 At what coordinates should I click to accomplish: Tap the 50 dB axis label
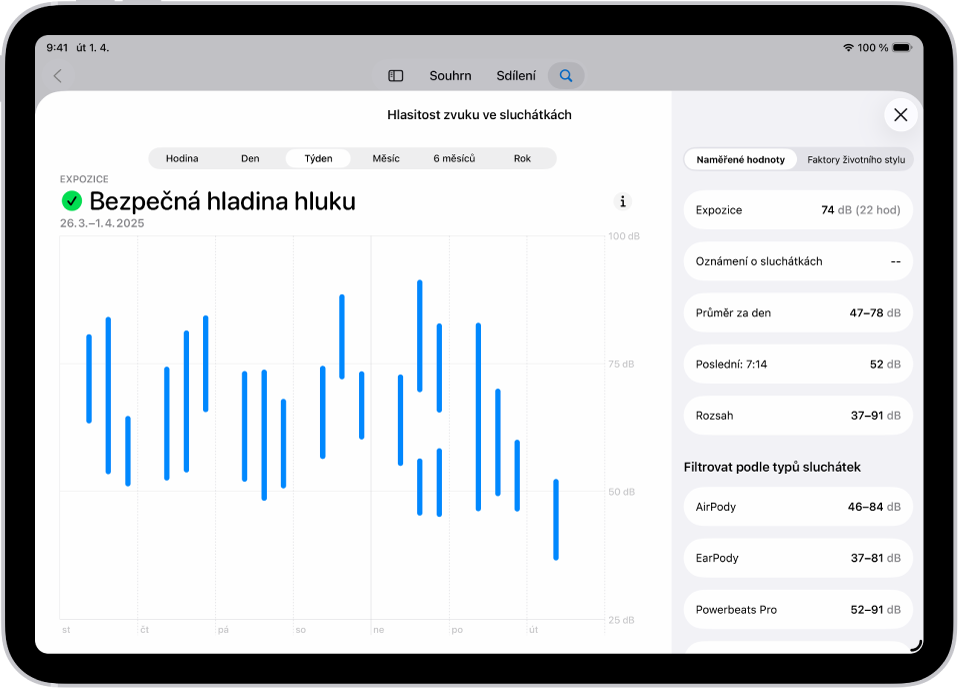(621, 492)
